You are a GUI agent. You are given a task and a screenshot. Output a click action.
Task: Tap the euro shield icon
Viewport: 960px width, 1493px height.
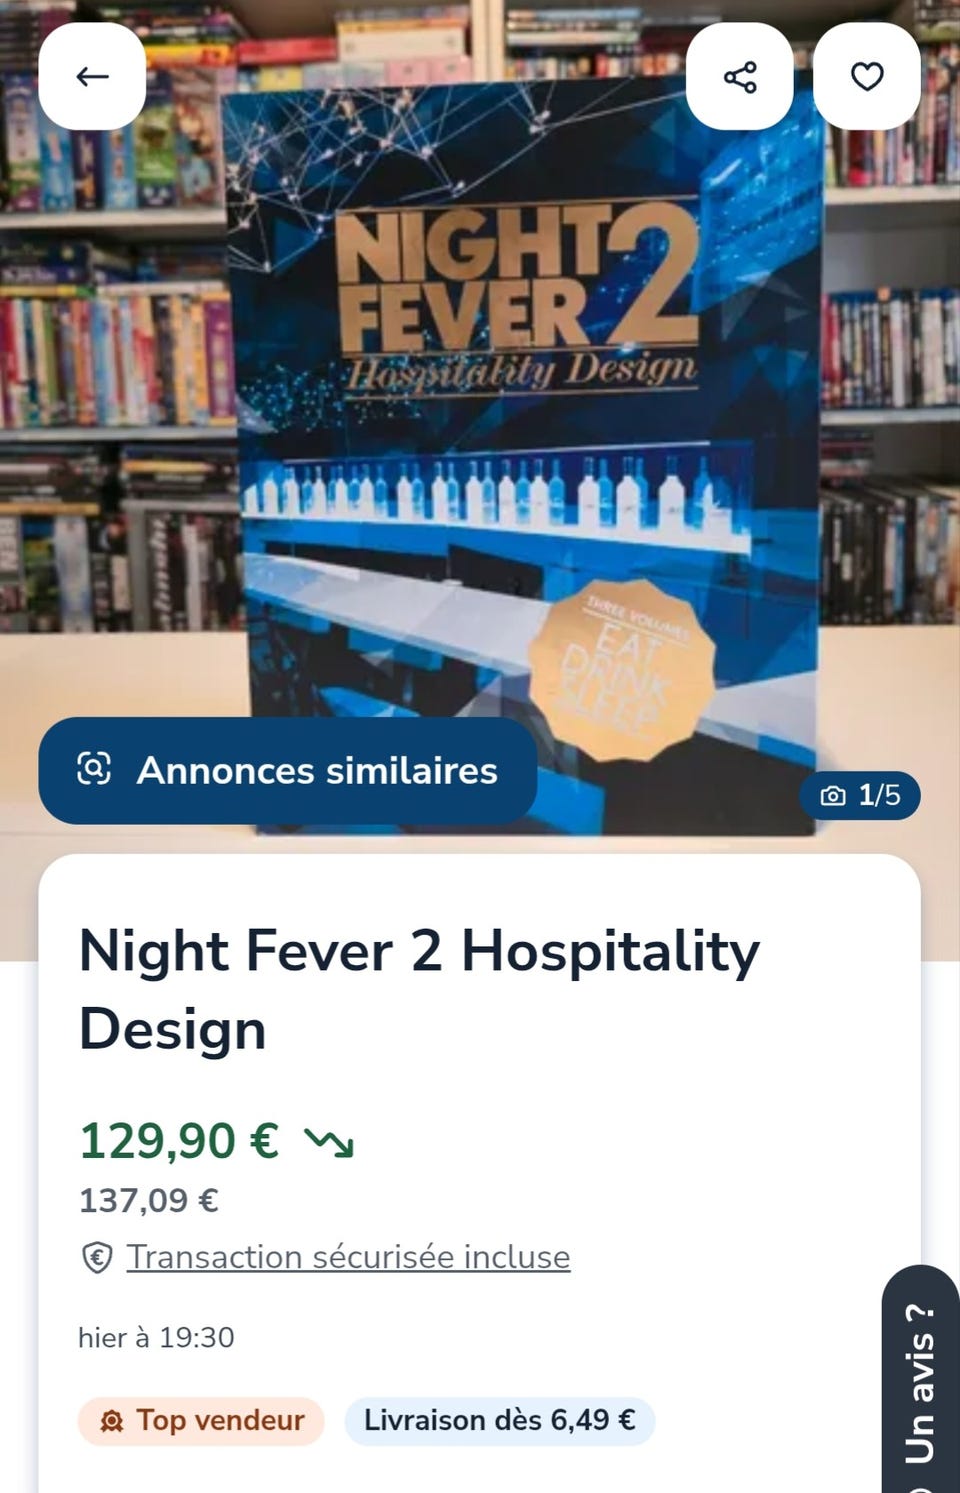click(x=96, y=1257)
